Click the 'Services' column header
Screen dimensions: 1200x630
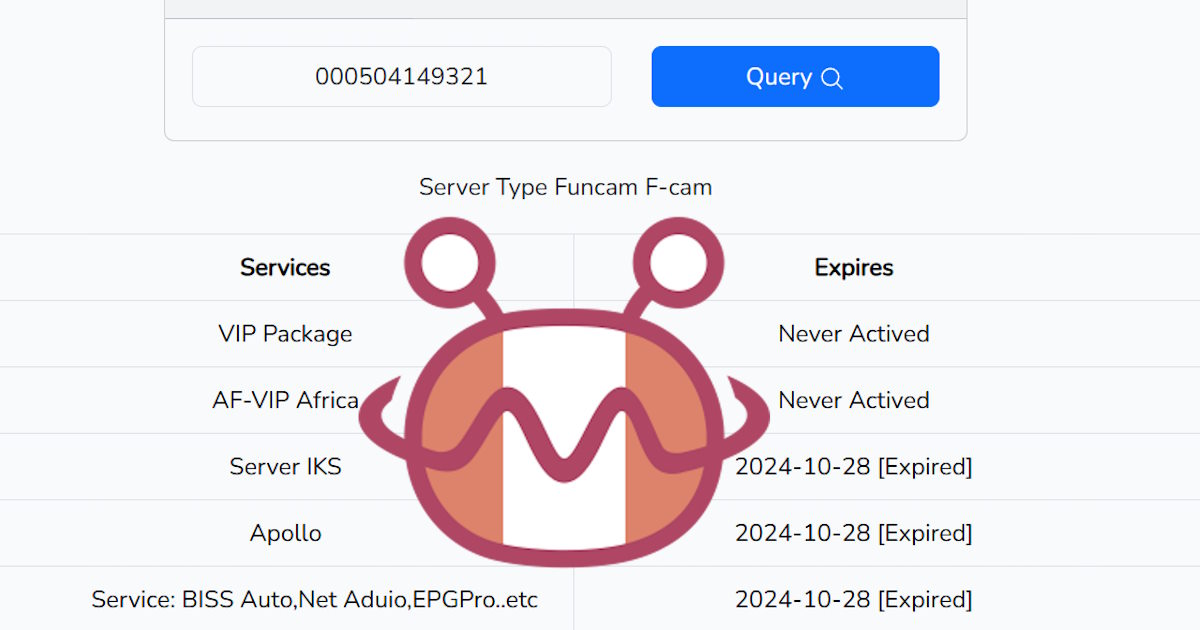tap(285, 267)
